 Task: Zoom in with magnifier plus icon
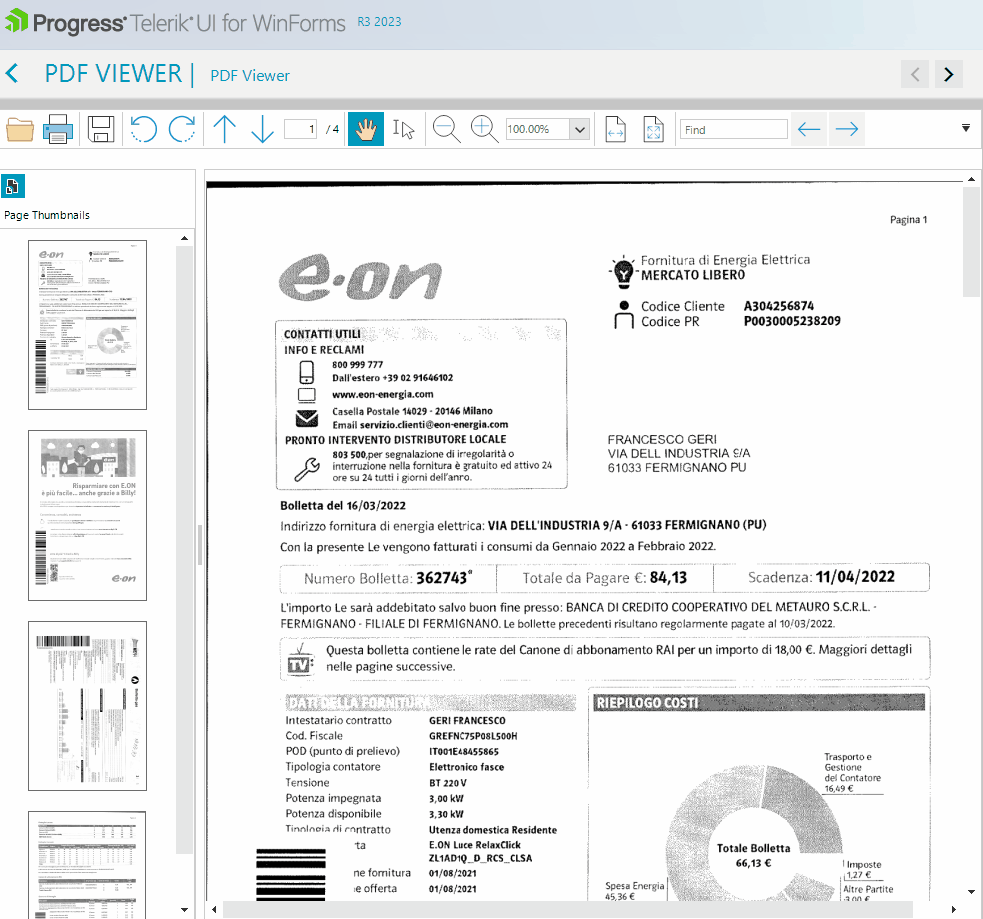tap(484, 129)
